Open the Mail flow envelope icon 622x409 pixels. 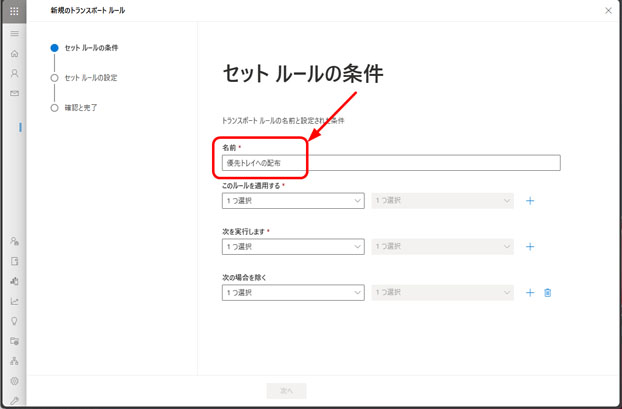14,93
